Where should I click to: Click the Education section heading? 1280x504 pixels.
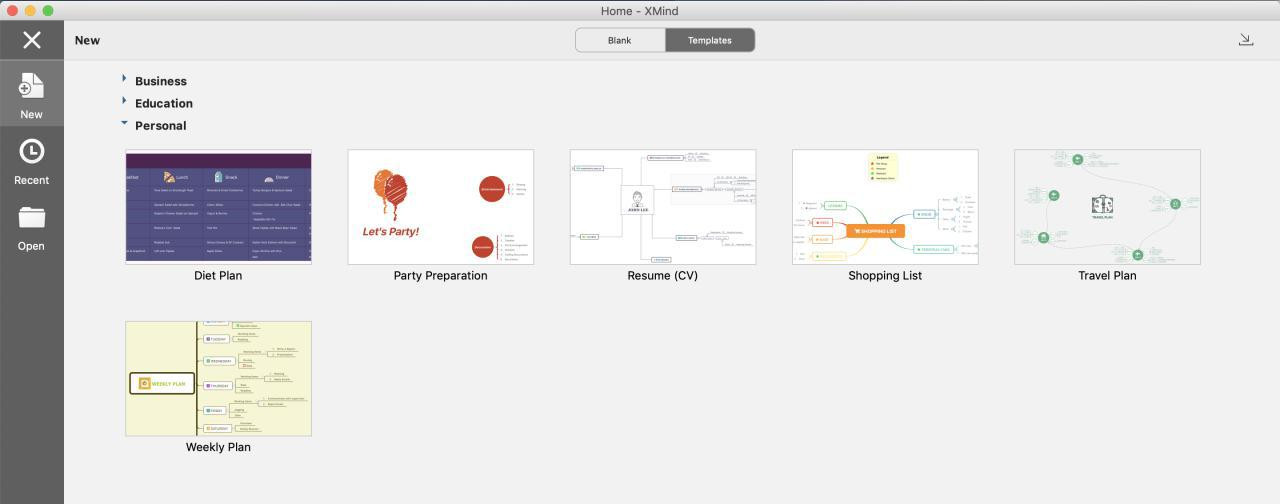tap(164, 104)
